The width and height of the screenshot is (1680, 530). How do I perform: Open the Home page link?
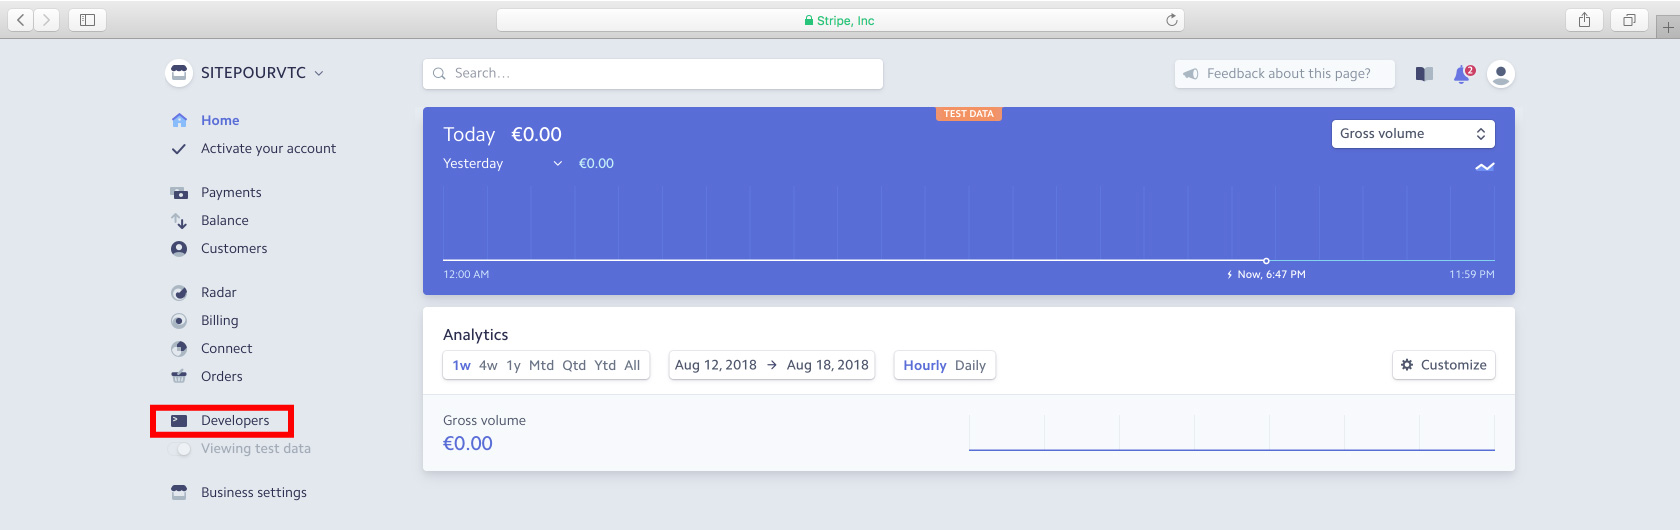tap(220, 120)
